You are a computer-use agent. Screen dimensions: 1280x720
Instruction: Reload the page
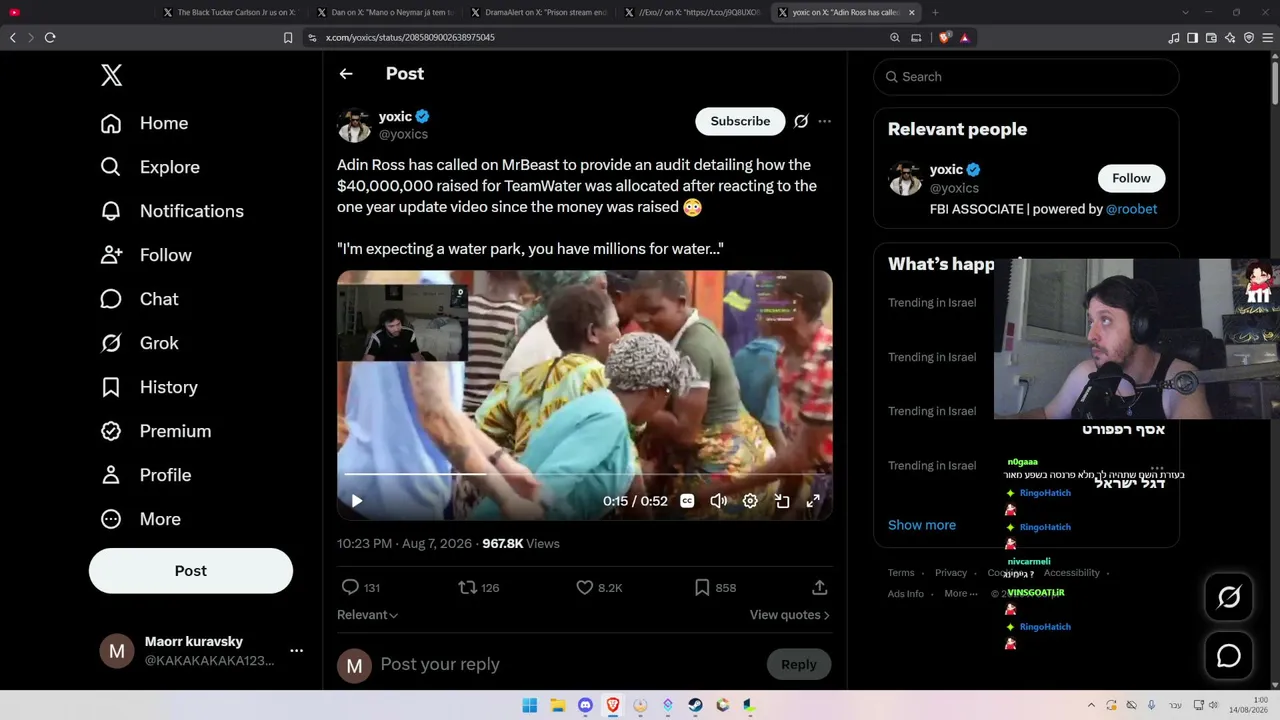(x=50, y=38)
